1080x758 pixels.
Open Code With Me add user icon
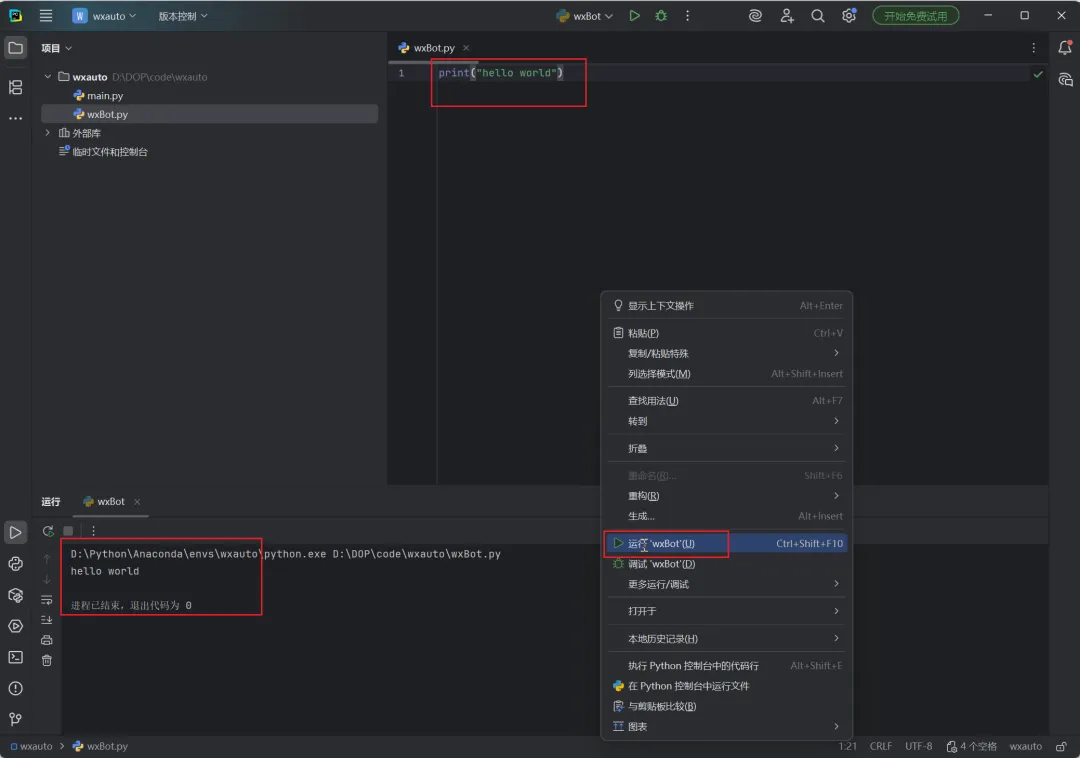[787, 15]
